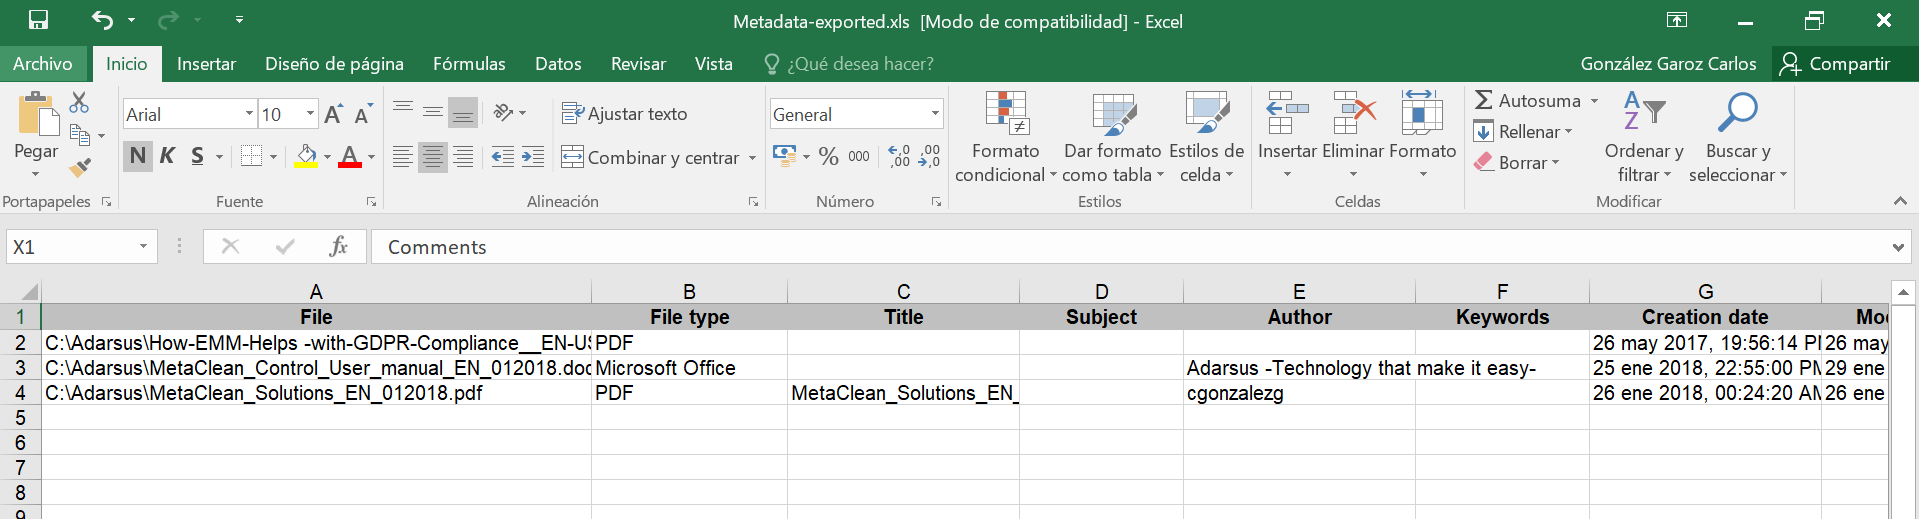Increase indent icon

coord(533,156)
